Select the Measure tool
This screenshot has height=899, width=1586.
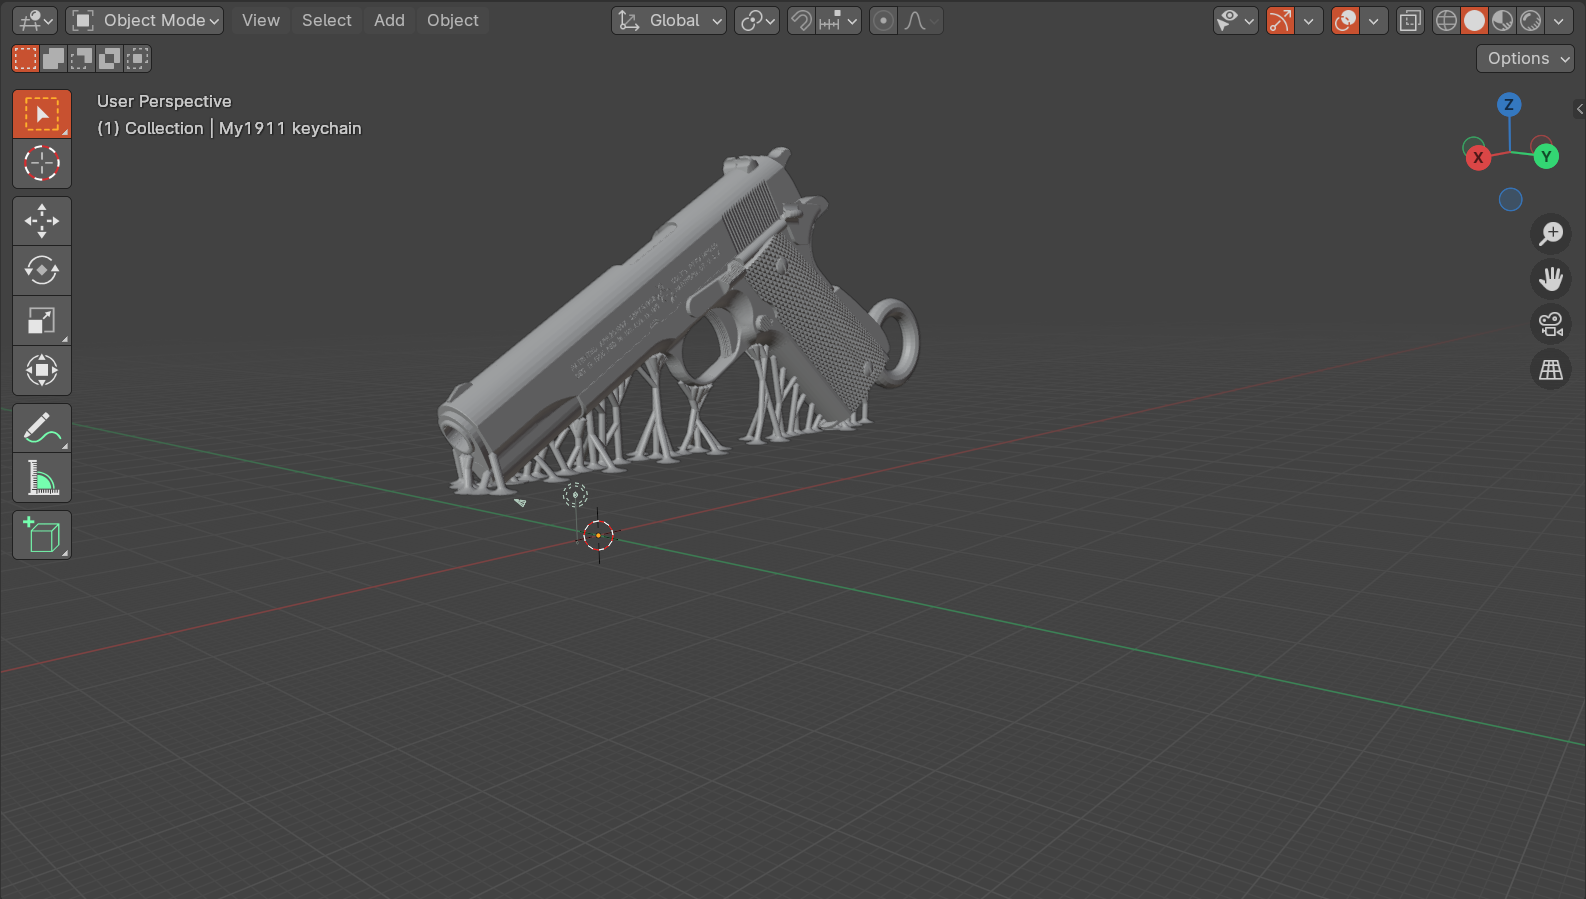pos(42,478)
